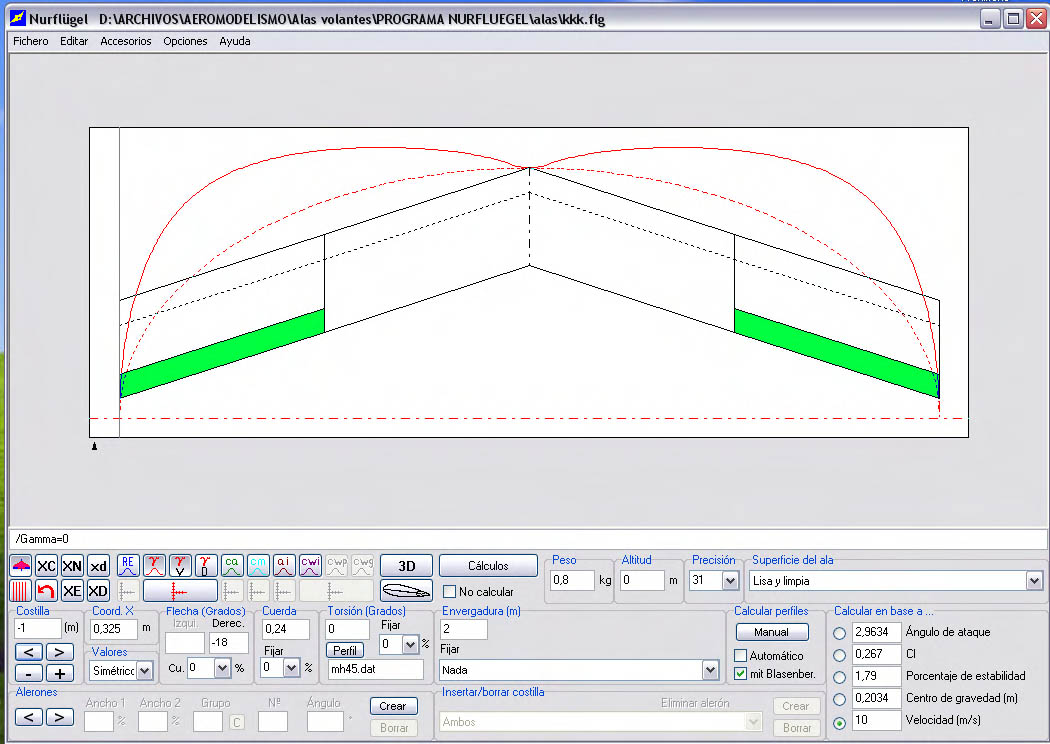
Task: Open the Valores Simétrico dropdown
Action: pyautogui.click(x=145, y=670)
